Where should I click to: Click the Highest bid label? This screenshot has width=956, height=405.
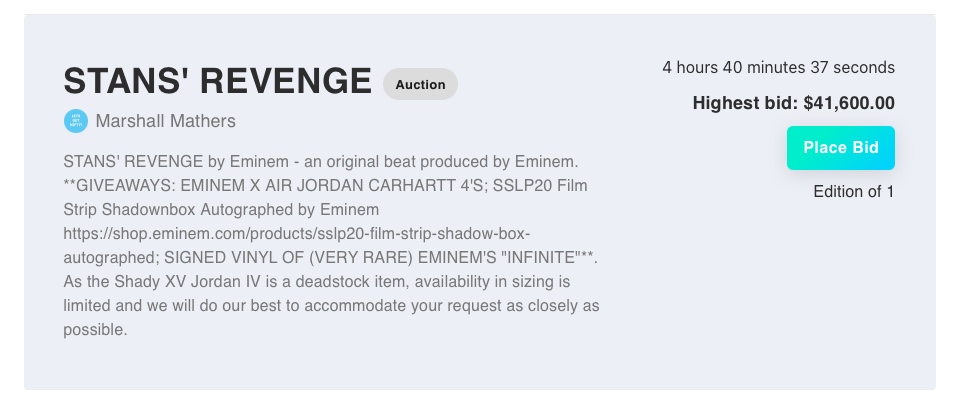coord(745,103)
